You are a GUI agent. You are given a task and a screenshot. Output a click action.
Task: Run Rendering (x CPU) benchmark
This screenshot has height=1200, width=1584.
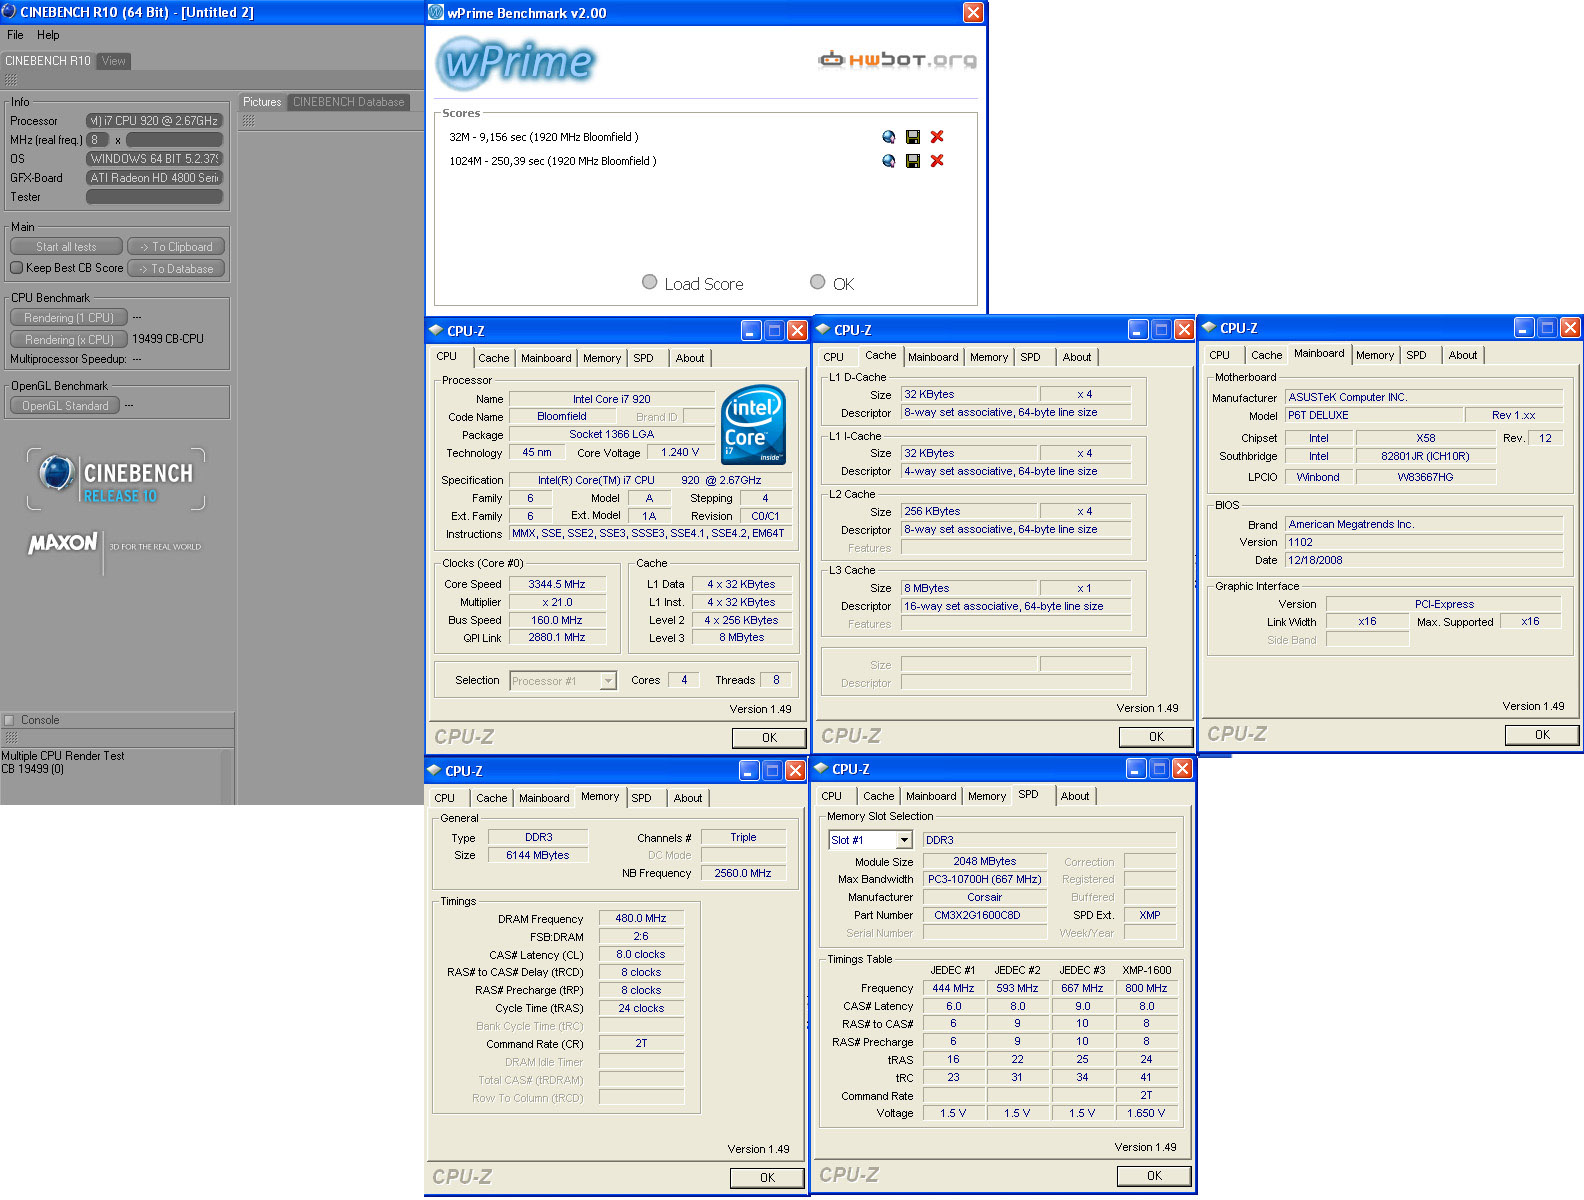(x=69, y=340)
